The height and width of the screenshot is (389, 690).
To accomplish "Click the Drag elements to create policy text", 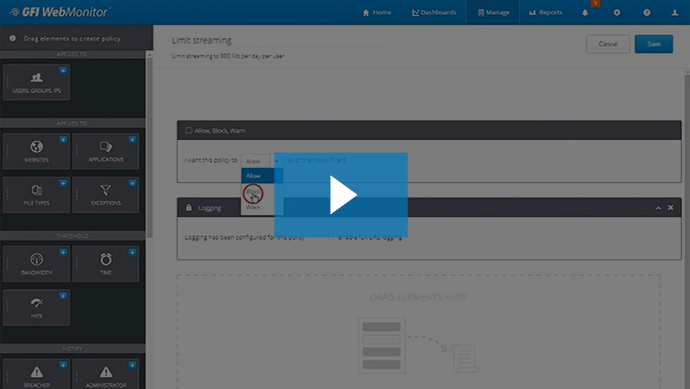I will 72,39.
